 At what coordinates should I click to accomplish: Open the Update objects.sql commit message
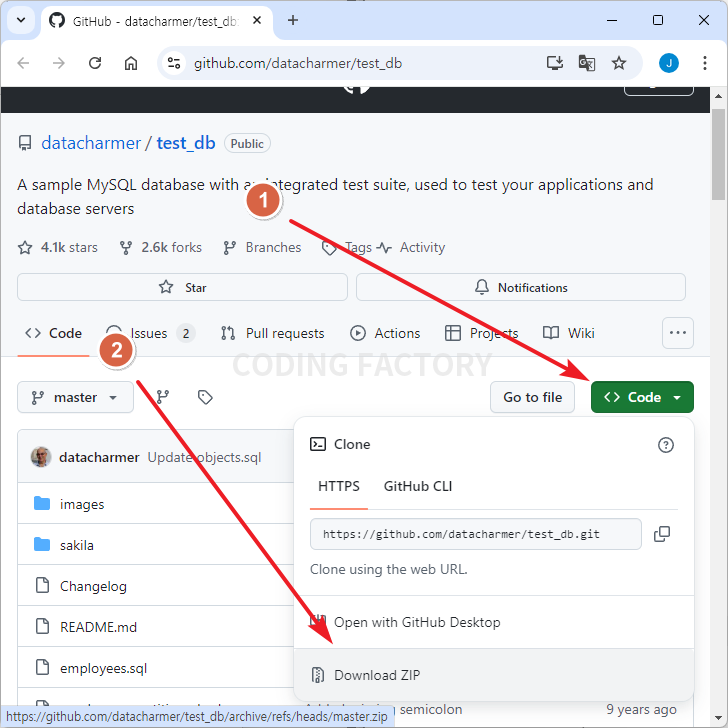tap(204, 458)
